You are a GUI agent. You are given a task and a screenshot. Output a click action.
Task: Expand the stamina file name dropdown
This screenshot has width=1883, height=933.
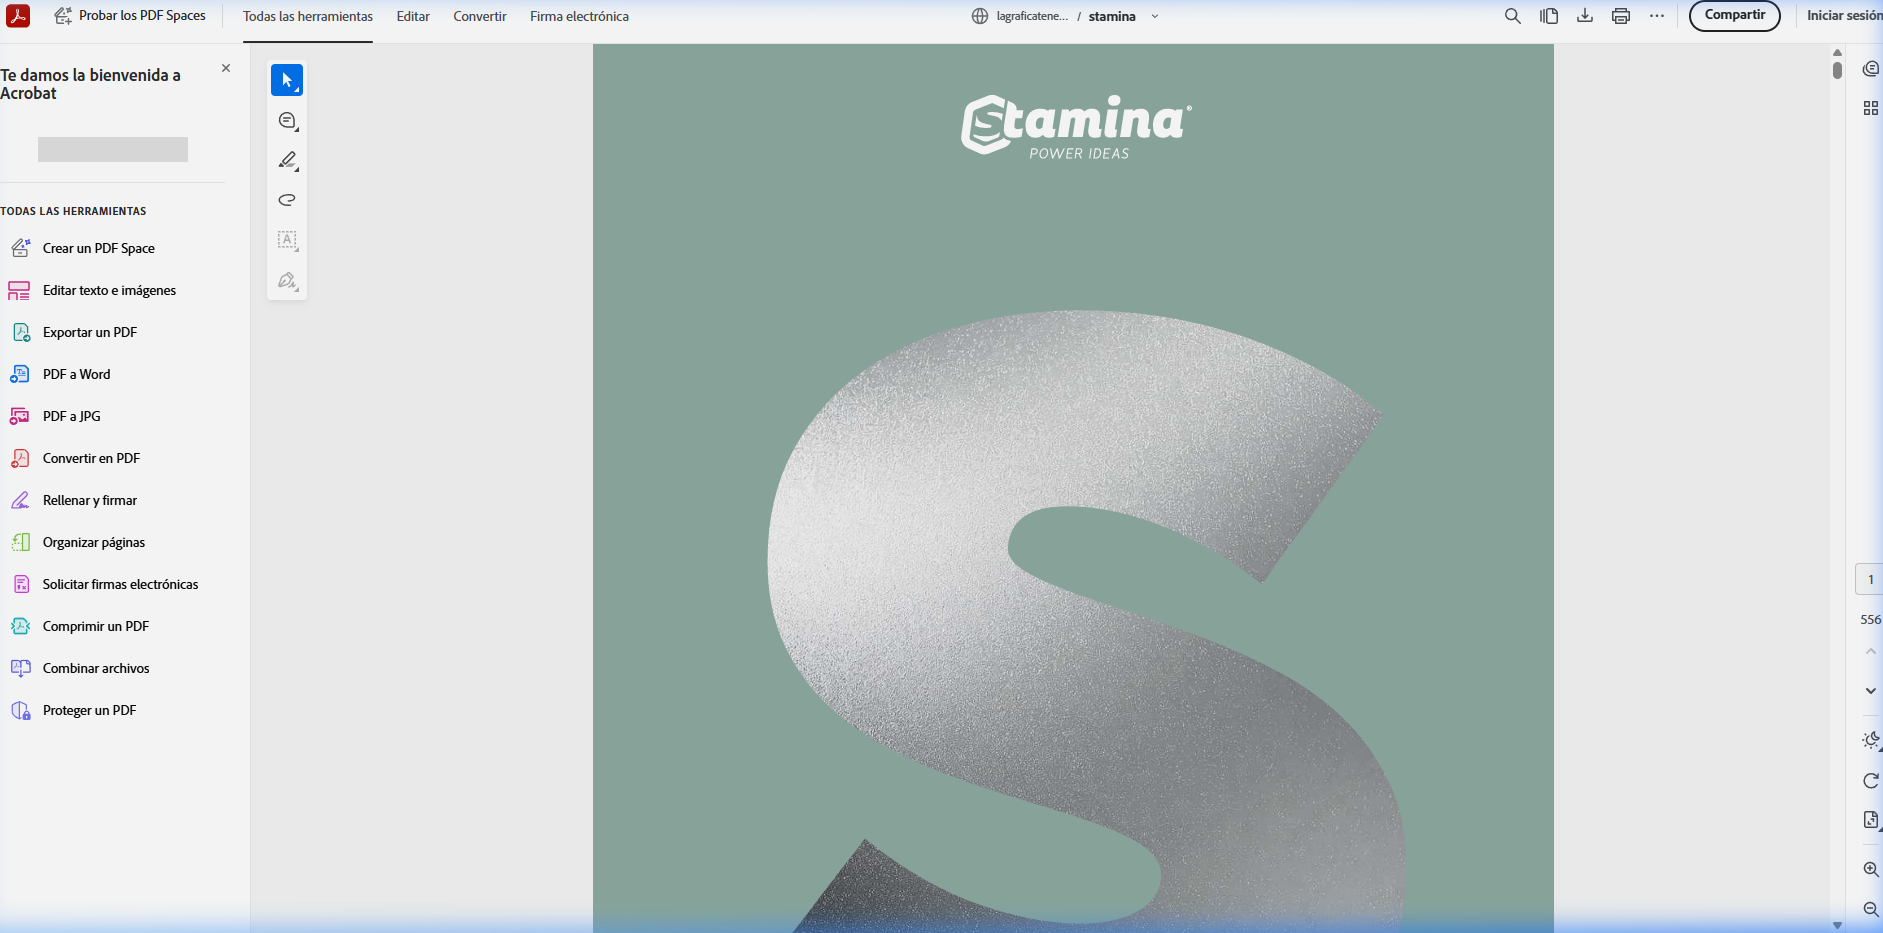(x=1155, y=16)
